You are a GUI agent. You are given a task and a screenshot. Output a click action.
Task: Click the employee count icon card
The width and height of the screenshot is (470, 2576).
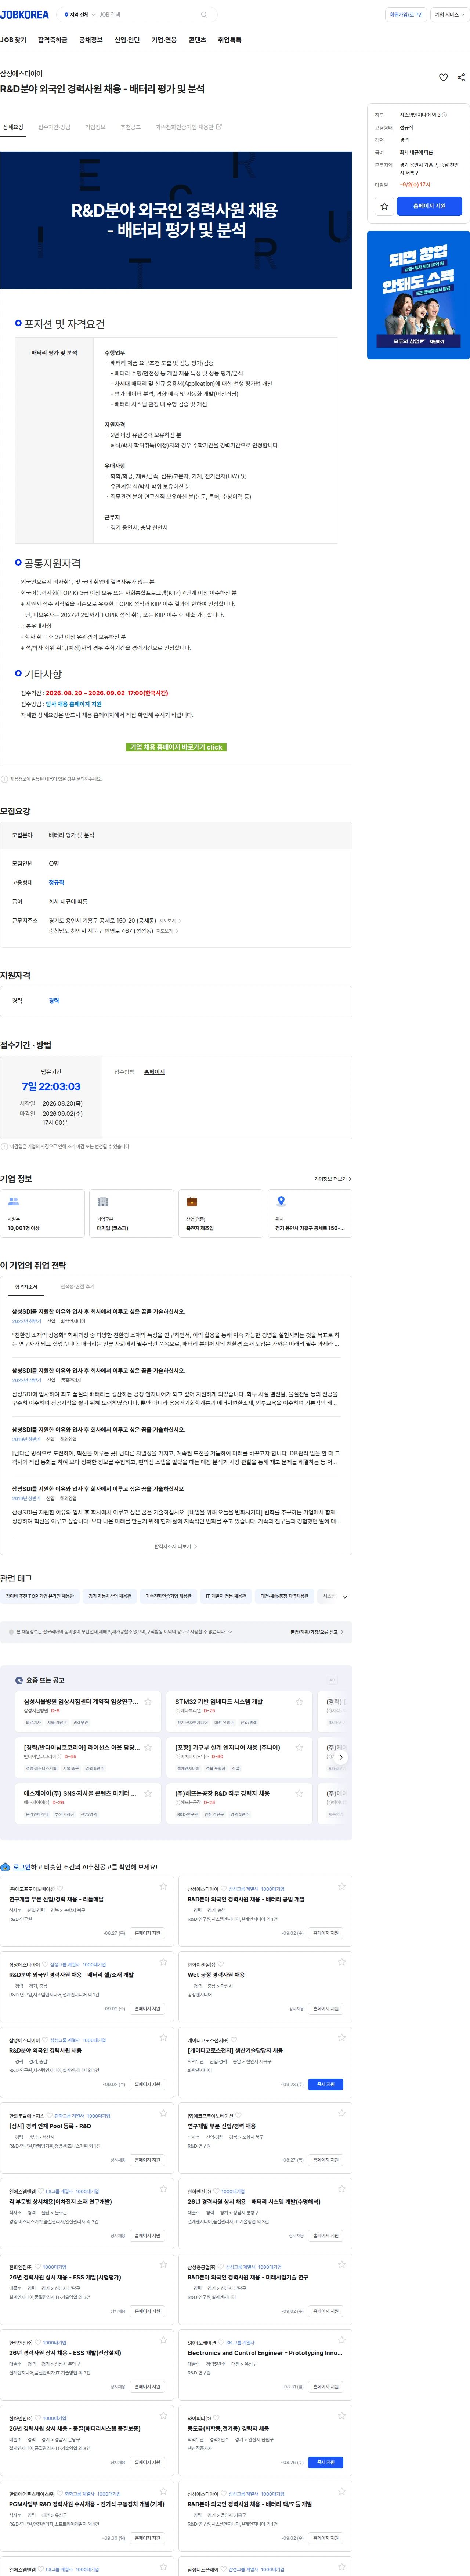[x=42, y=1213]
